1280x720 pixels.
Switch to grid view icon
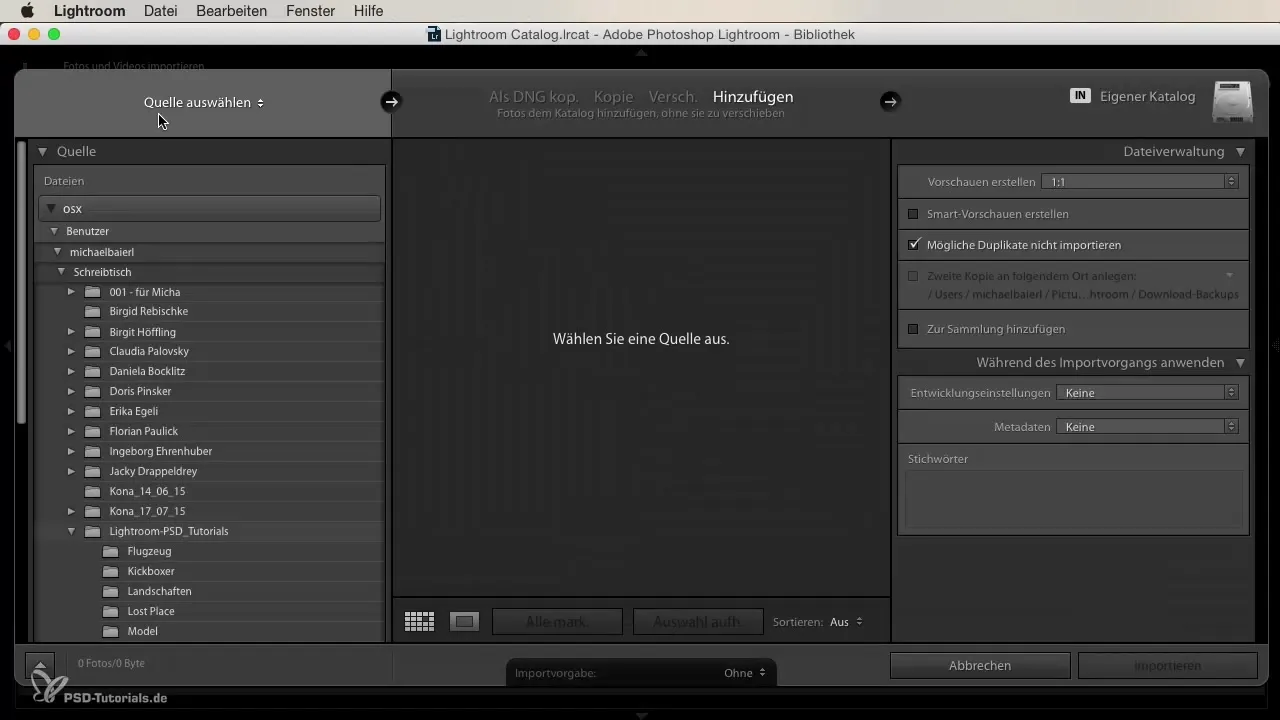coord(419,622)
